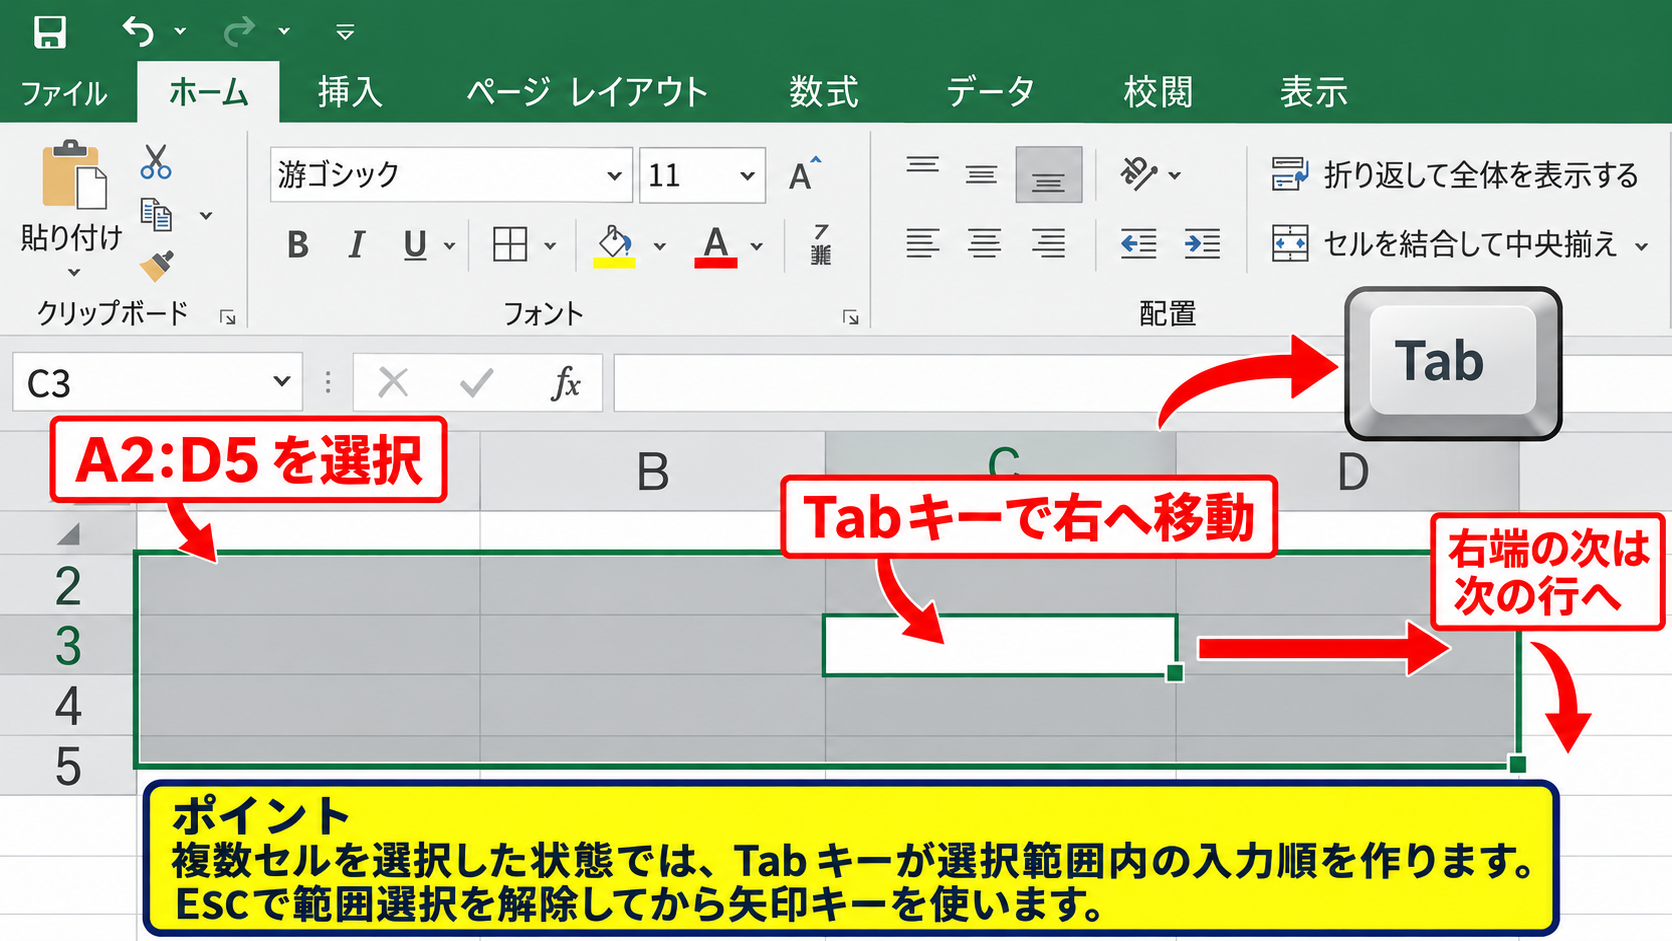
Task: Open the クリップボード dialog launcher
Action: [228, 317]
